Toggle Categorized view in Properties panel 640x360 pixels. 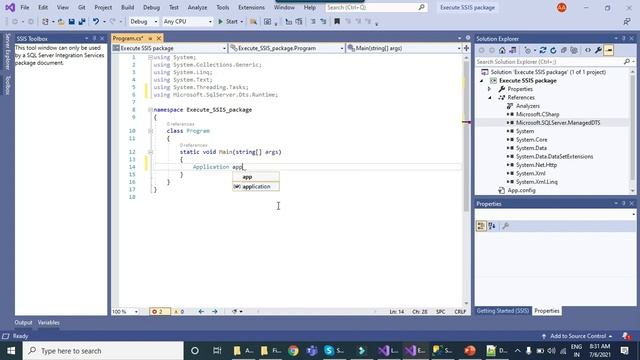481,226
